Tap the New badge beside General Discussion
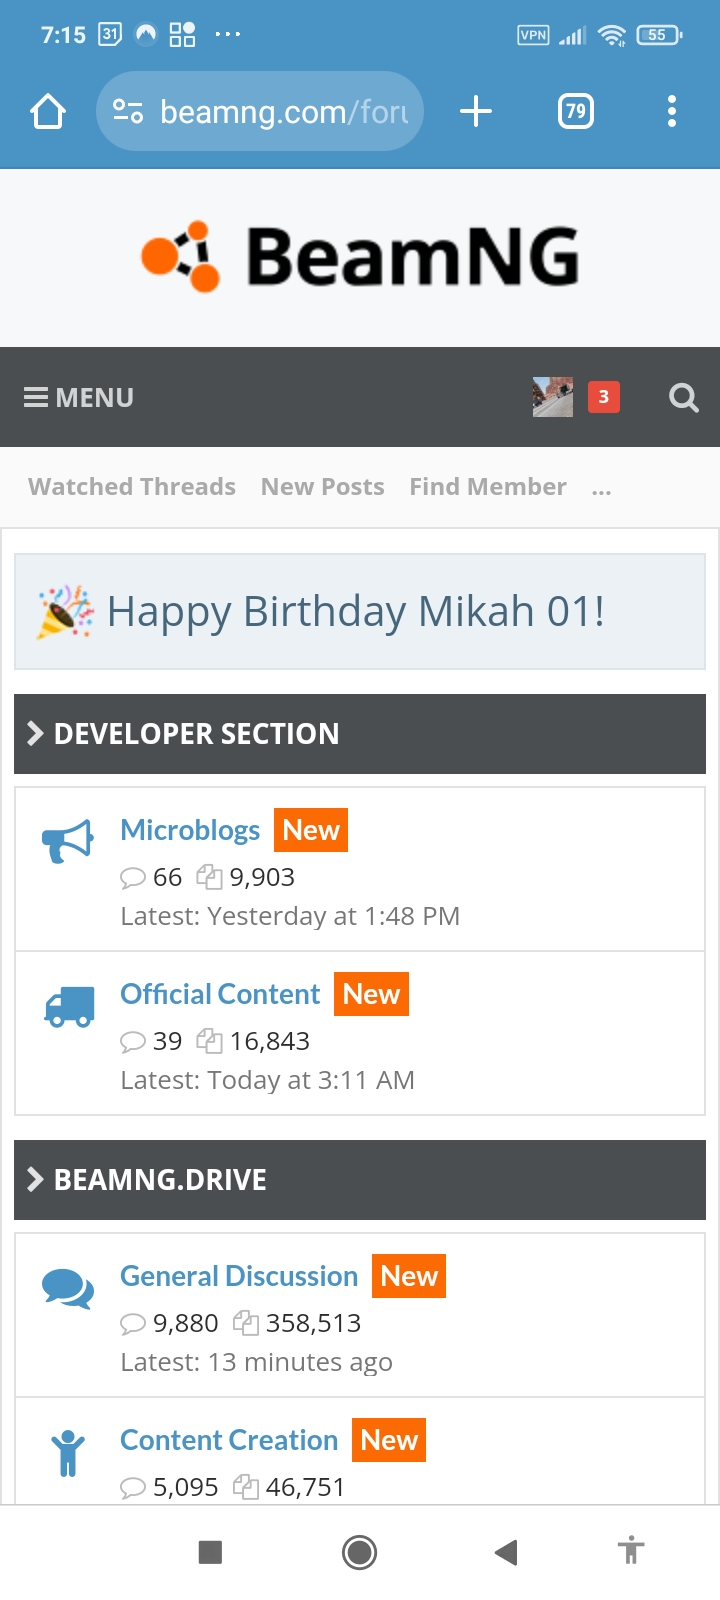The width and height of the screenshot is (720, 1600). point(409,1276)
